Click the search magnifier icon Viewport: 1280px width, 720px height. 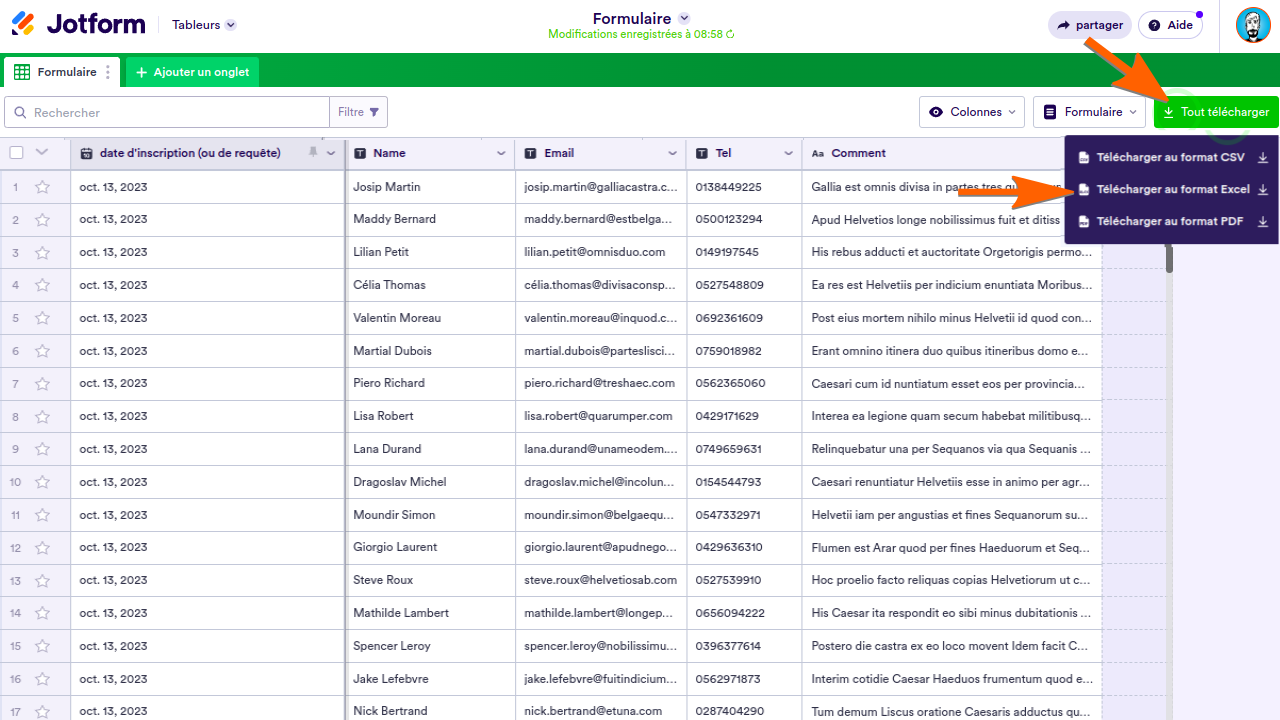(19, 112)
